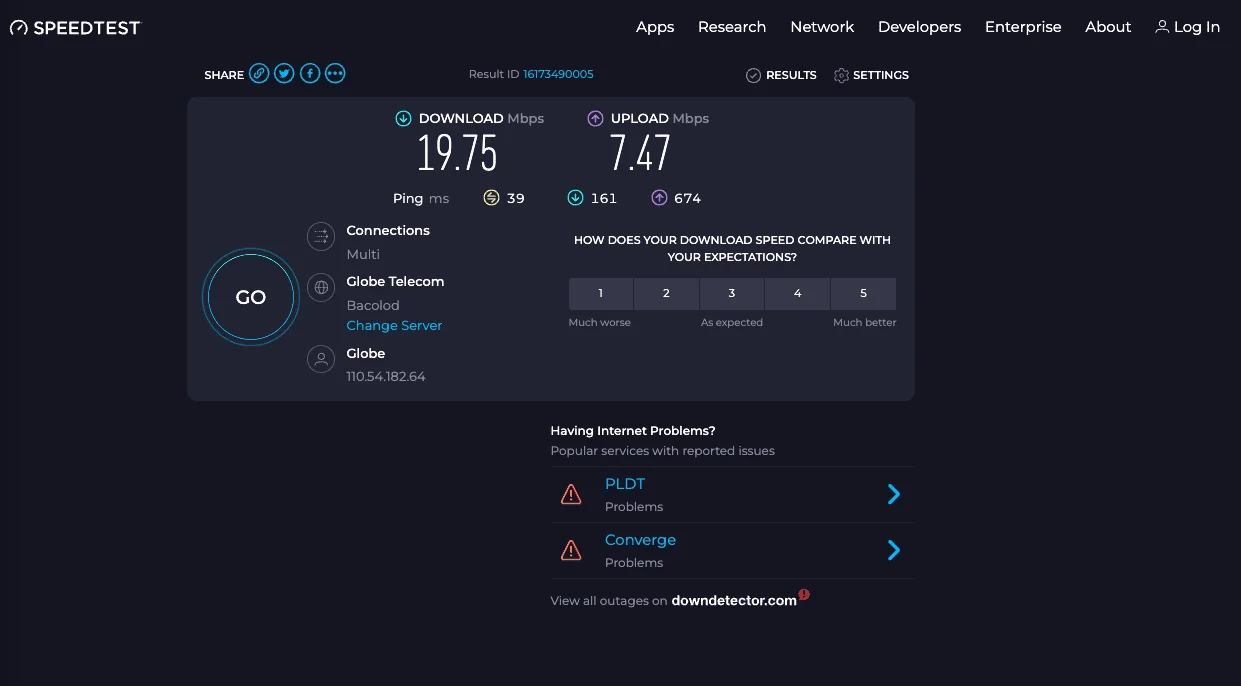Click the download arrow icon beside DOWNLOAD
This screenshot has width=1241, height=686.
pos(404,118)
